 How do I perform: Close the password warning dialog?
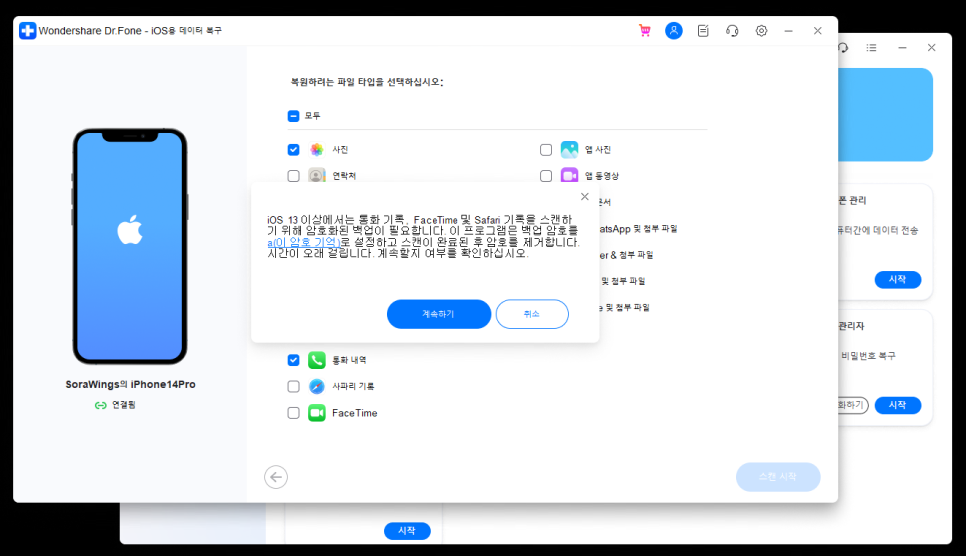coord(585,197)
